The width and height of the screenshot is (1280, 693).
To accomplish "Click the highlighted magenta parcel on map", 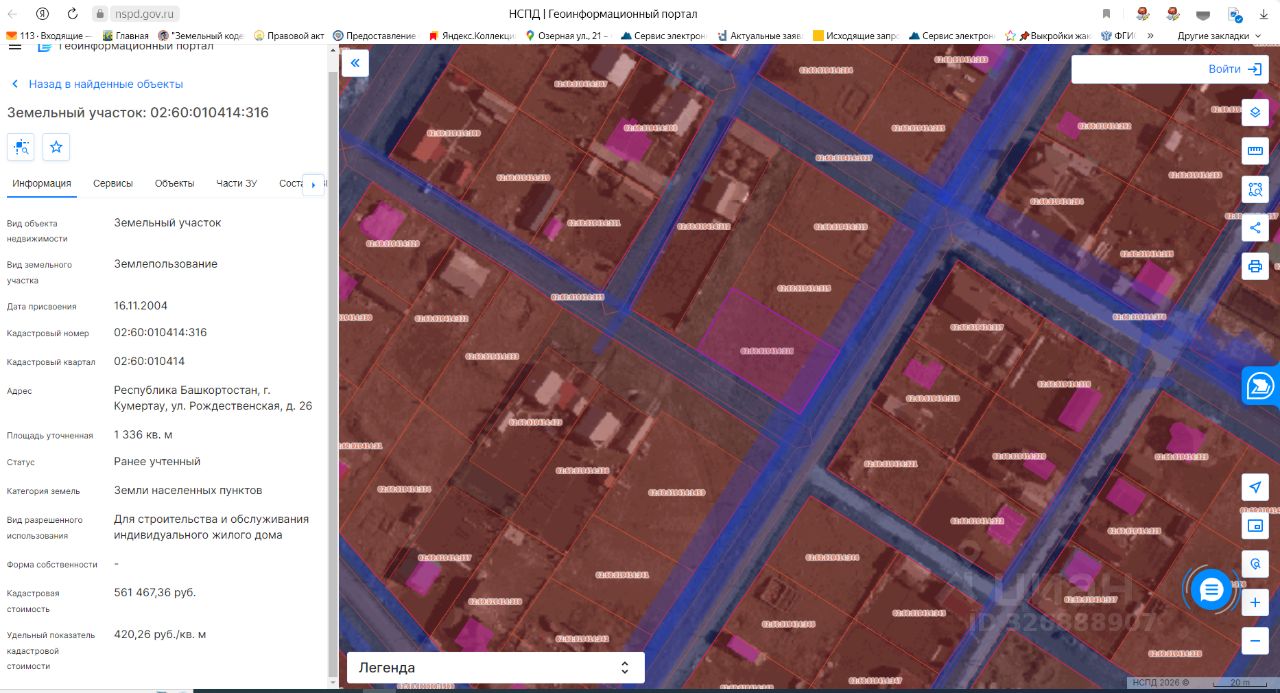I will coord(768,350).
